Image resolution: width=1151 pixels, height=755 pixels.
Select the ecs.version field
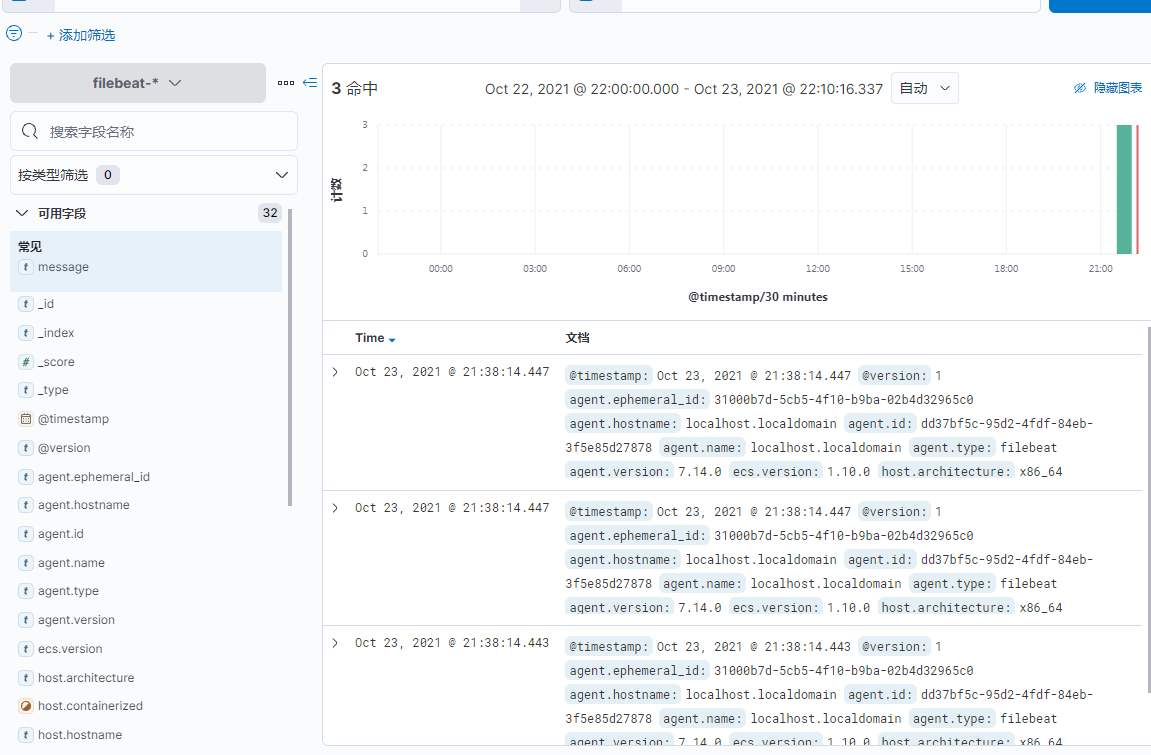[x=70, y=649]
